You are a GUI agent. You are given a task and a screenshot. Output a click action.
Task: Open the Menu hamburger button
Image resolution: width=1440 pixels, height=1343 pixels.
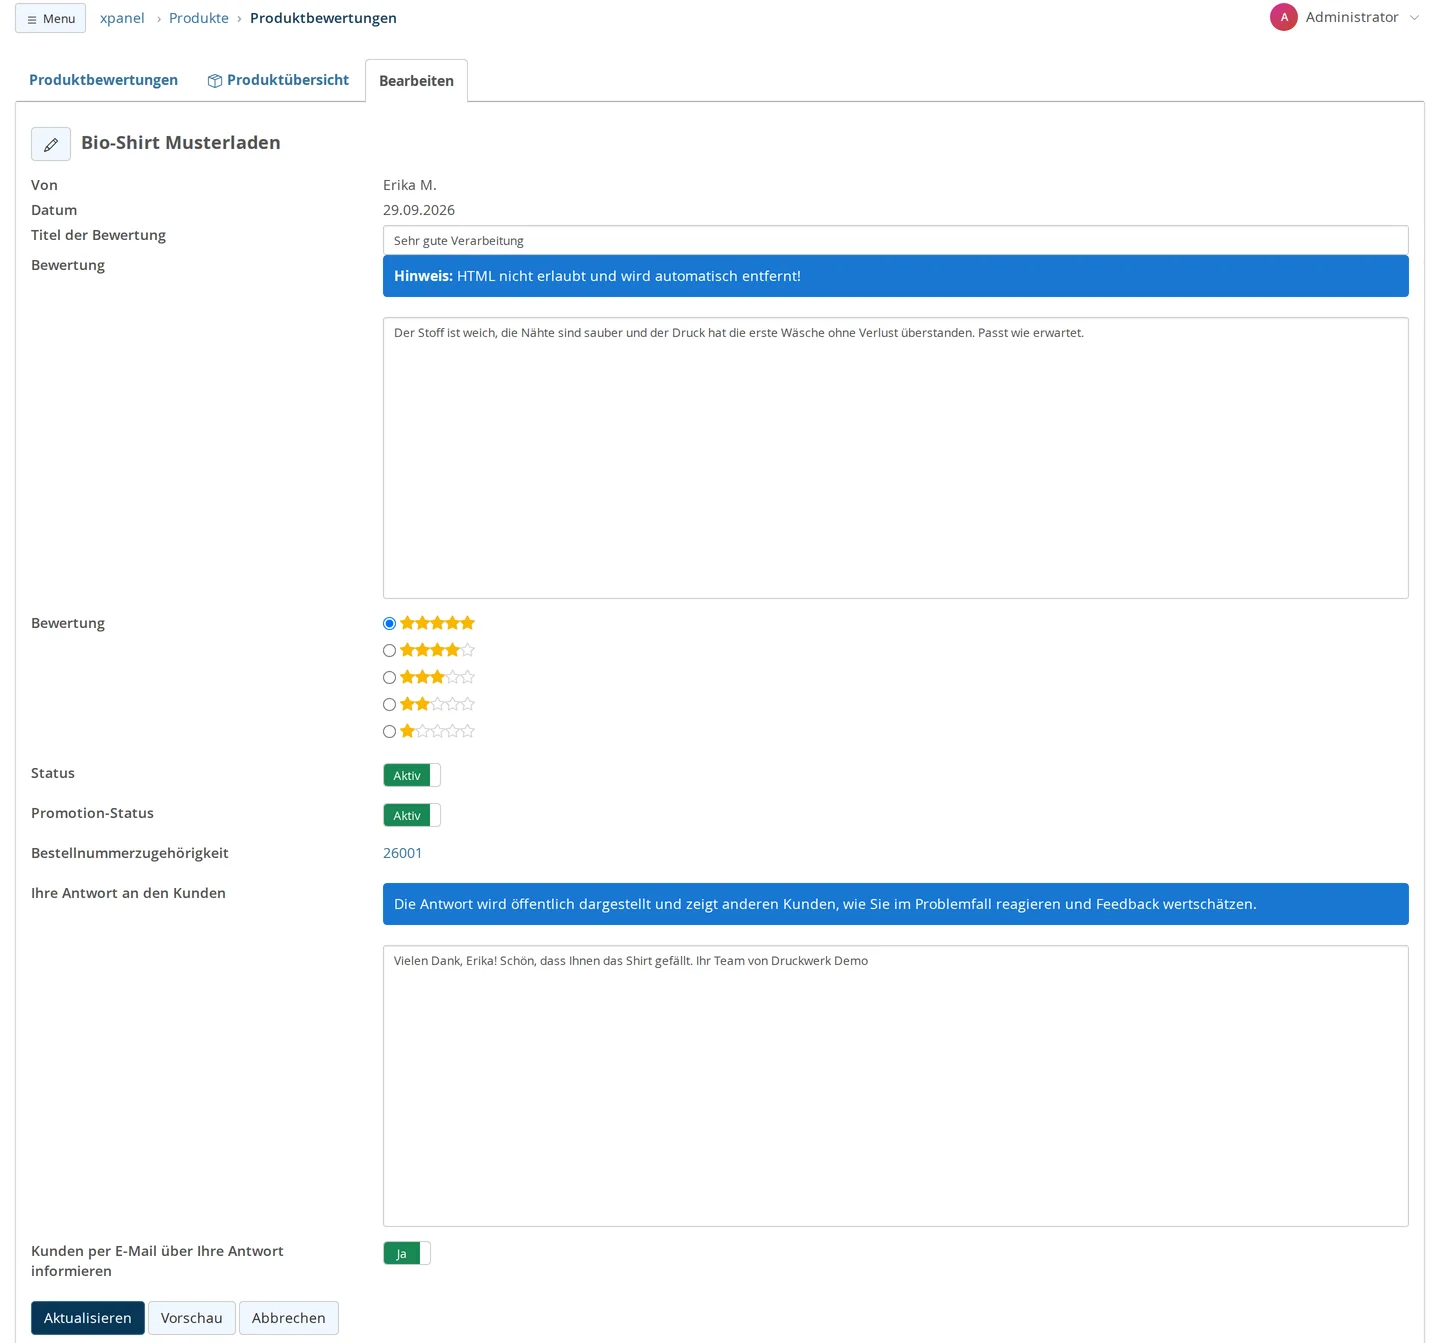[50, 18]
